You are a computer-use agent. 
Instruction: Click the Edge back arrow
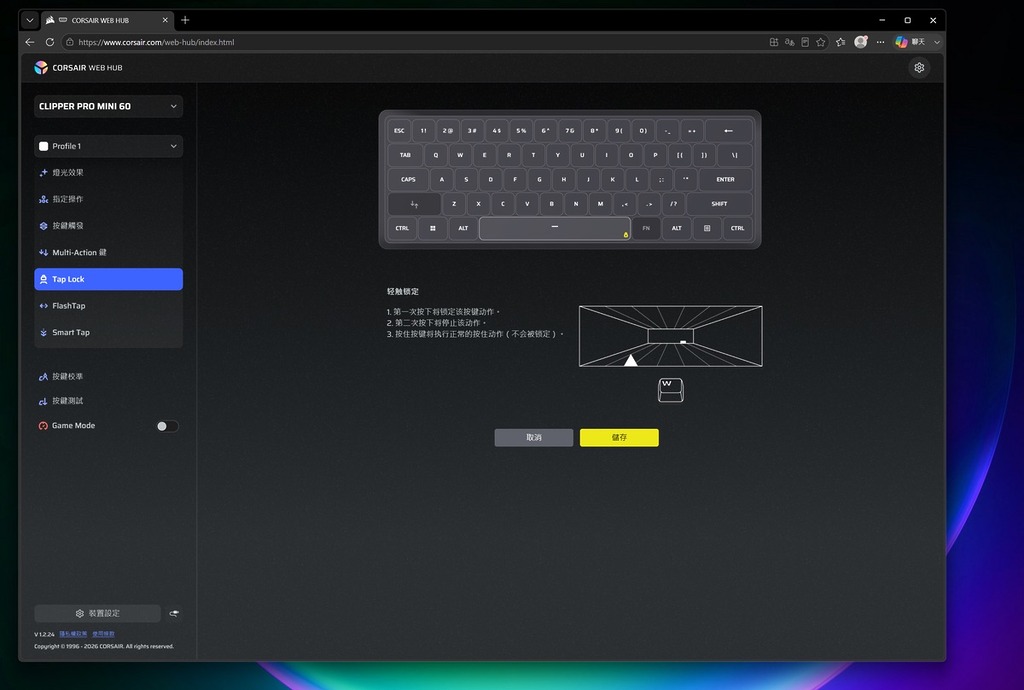[x=30, y=42]
